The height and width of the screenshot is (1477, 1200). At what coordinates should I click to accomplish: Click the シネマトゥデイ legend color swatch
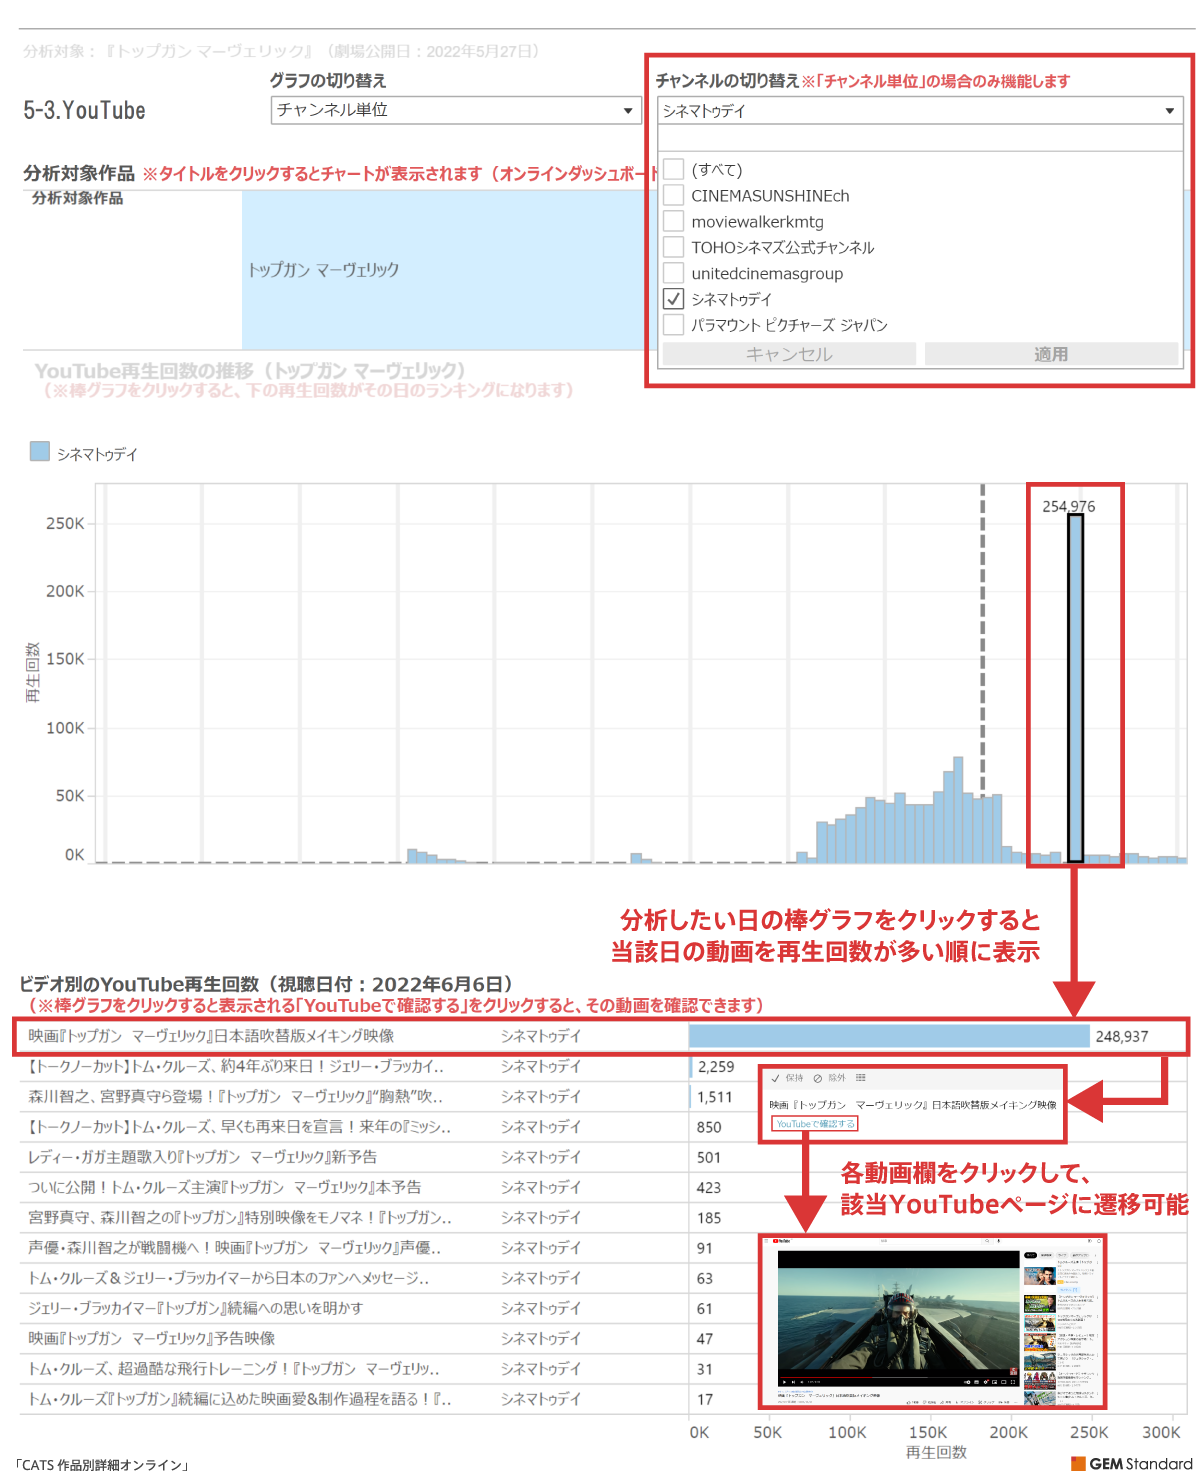40,451
